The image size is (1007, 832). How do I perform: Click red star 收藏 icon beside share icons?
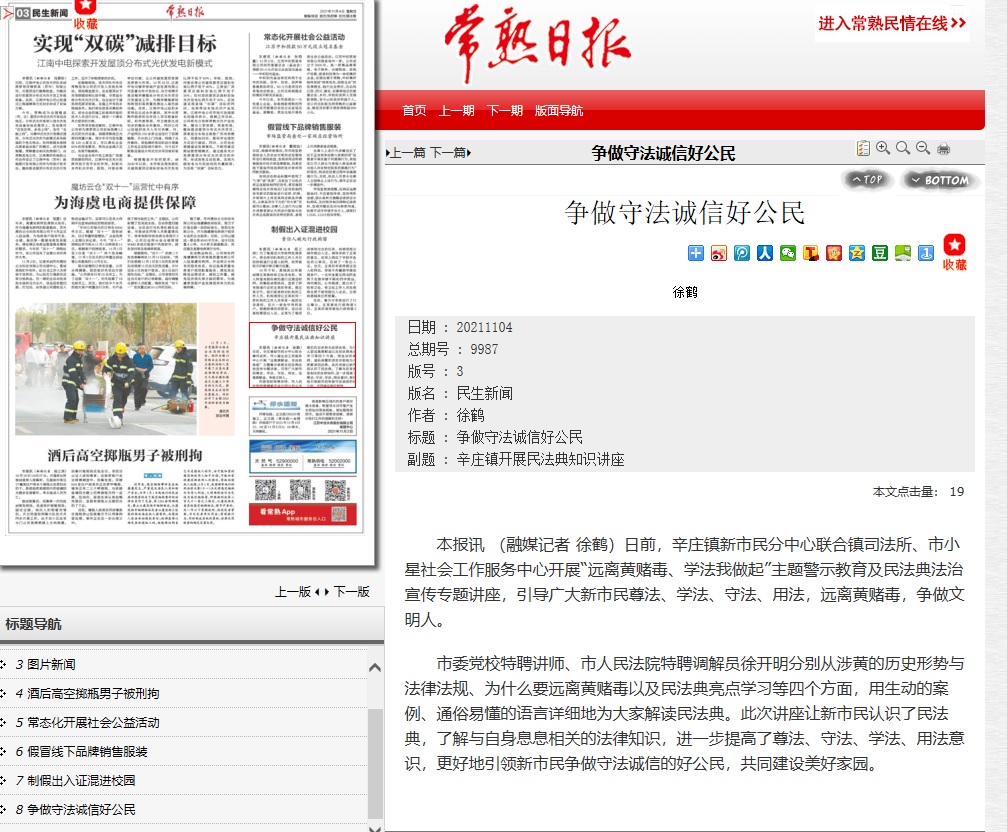[x=954, y=252]
